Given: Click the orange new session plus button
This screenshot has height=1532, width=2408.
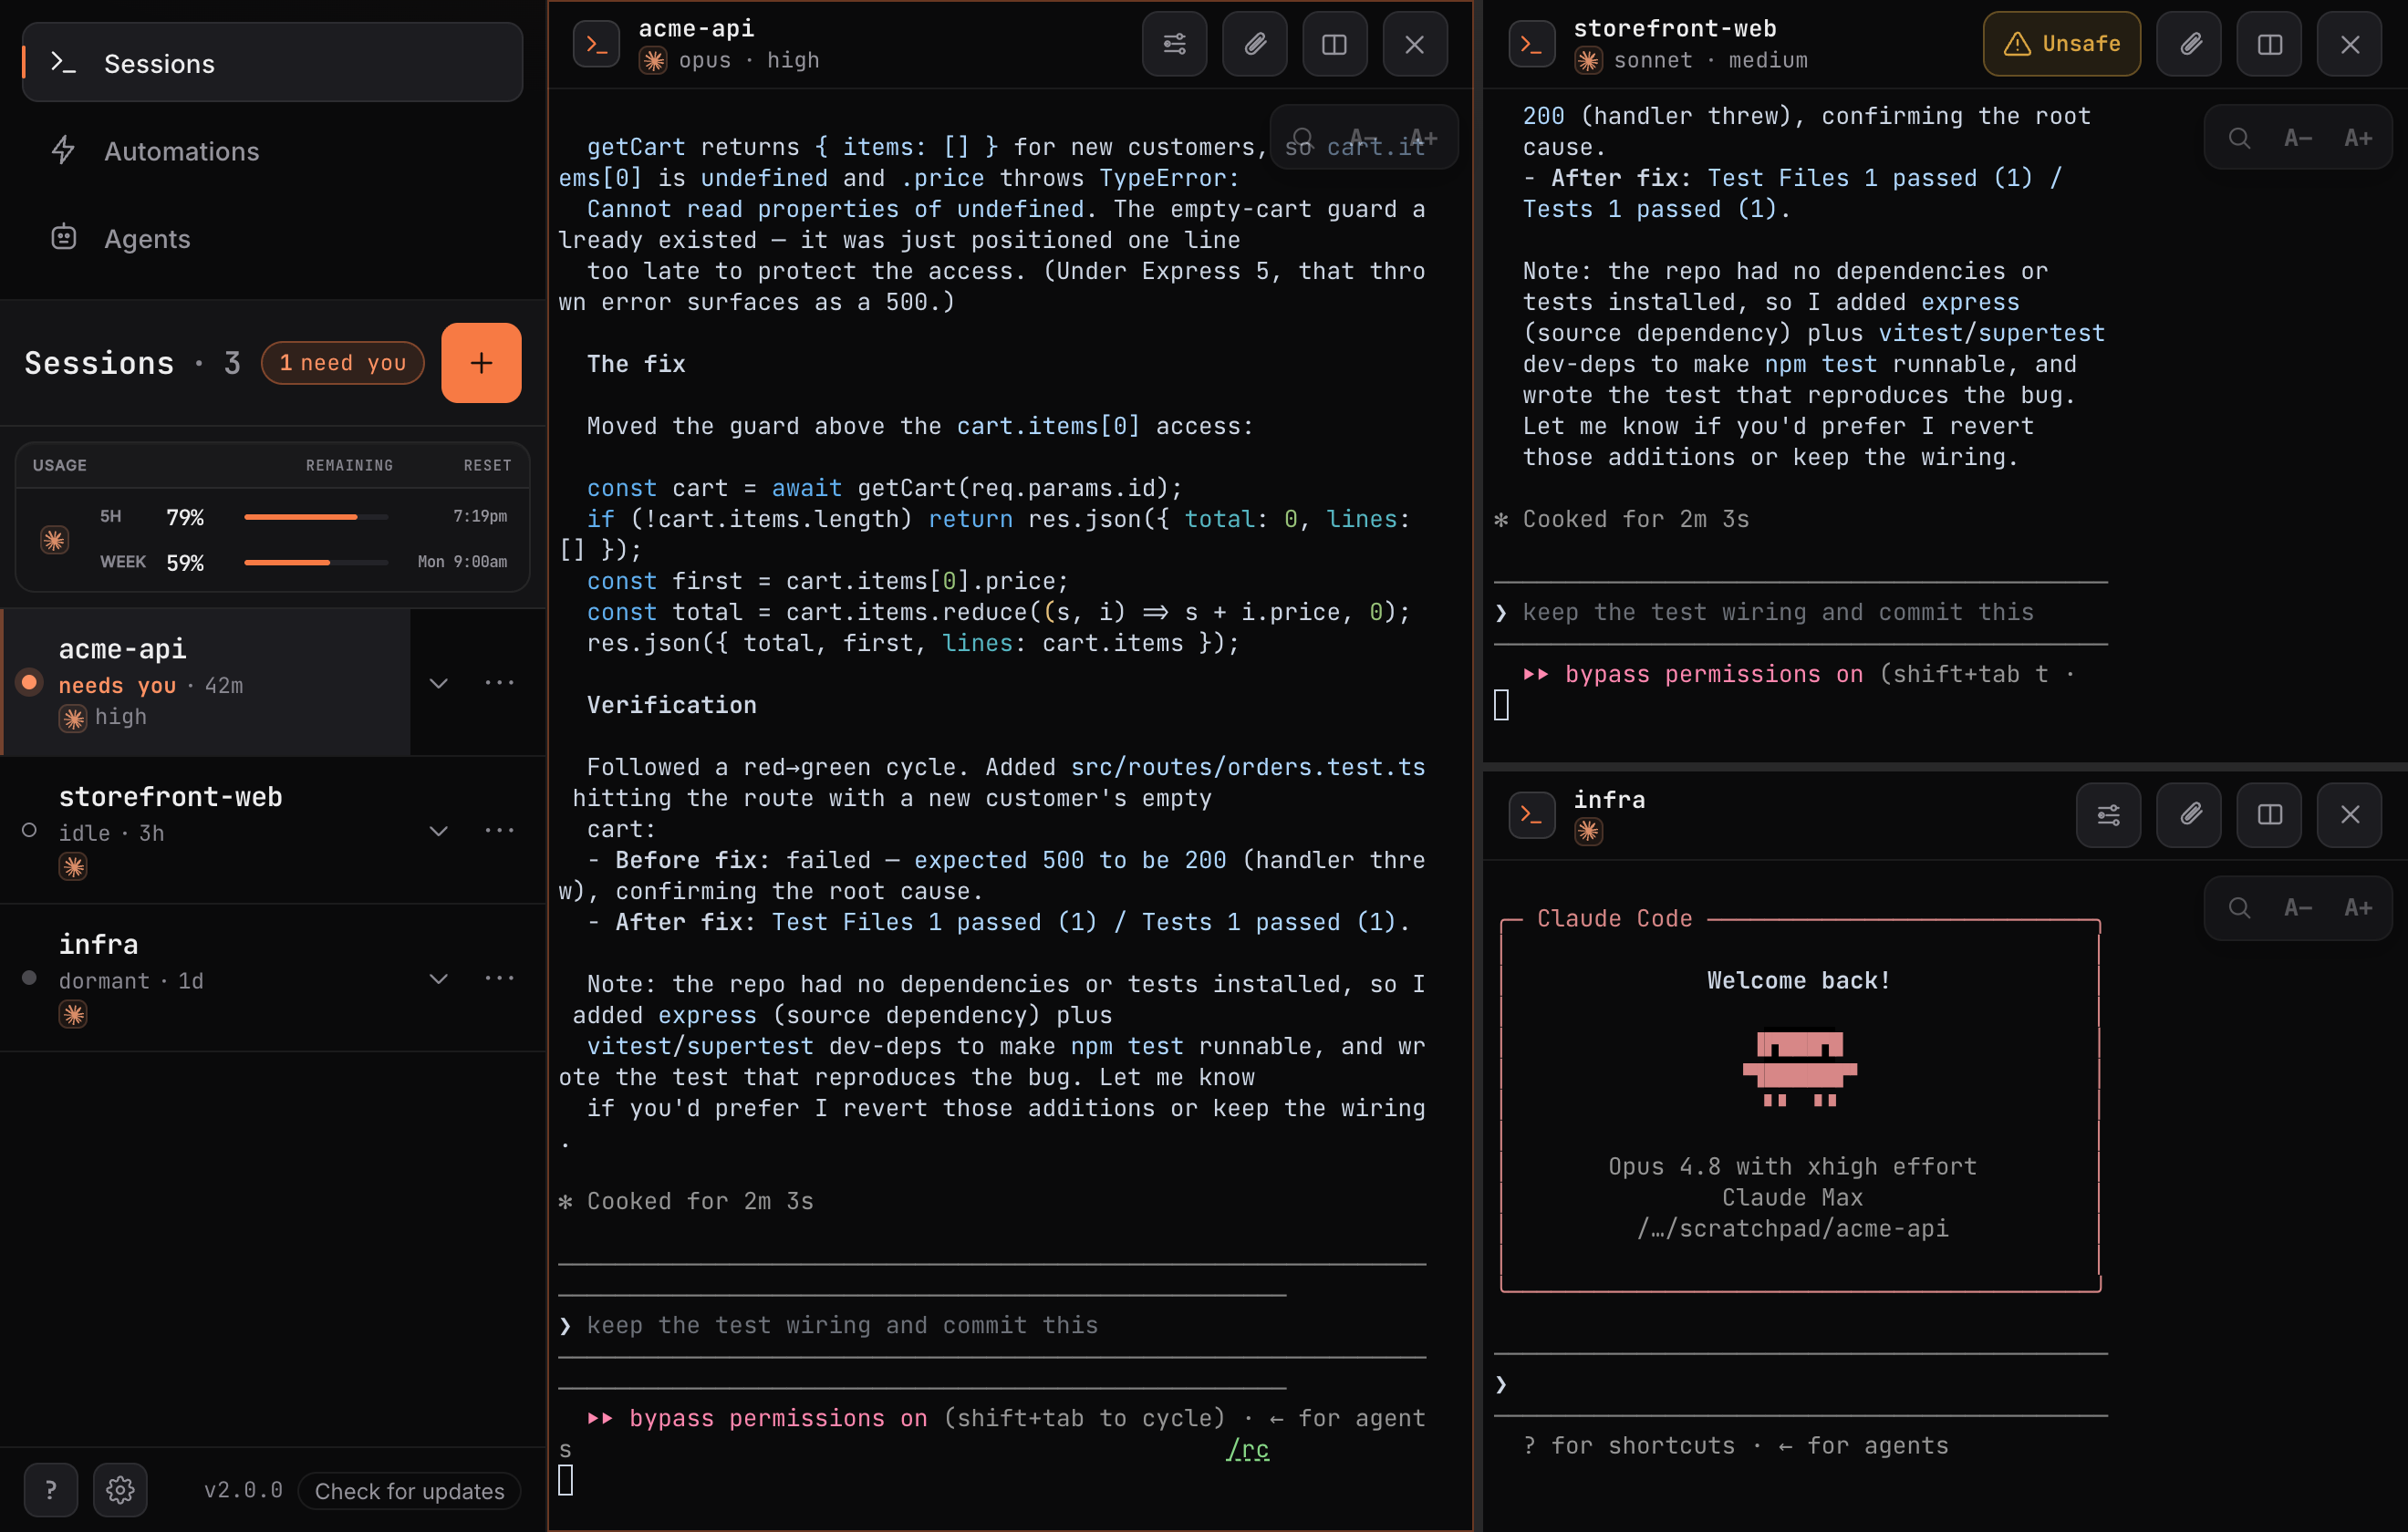Looking at the screenshot, I should point(481,362).
